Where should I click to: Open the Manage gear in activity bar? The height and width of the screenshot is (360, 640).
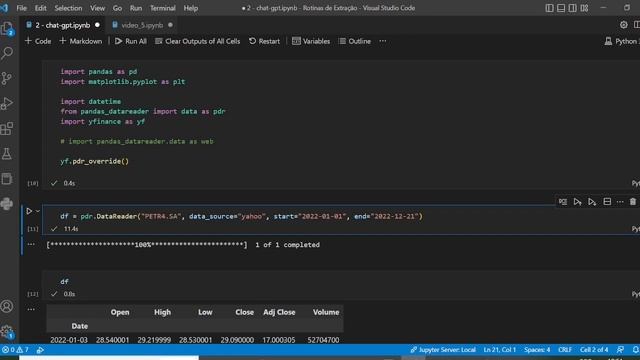click(7, 331)
